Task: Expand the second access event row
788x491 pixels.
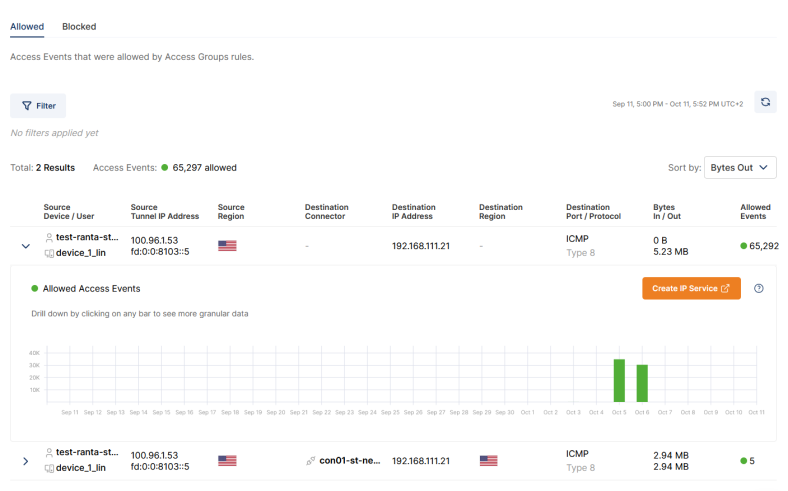Action: point(25,461)
